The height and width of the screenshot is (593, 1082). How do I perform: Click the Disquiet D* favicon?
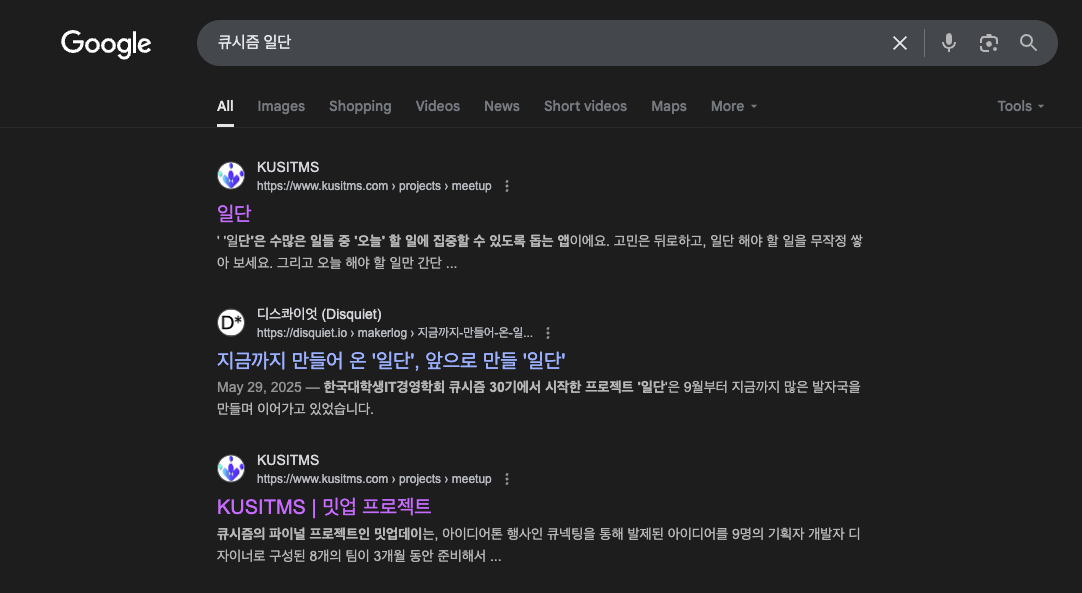click(231, 322)
